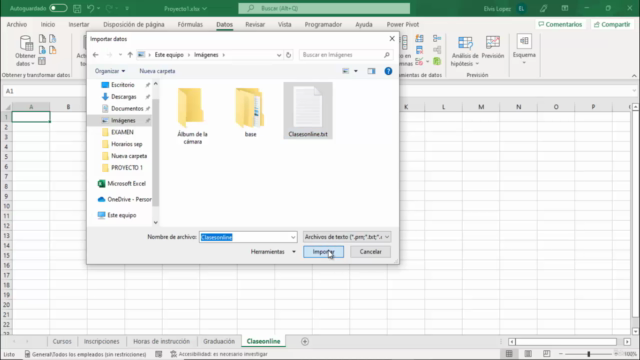Click the Comentarios button

coord(560,24)
